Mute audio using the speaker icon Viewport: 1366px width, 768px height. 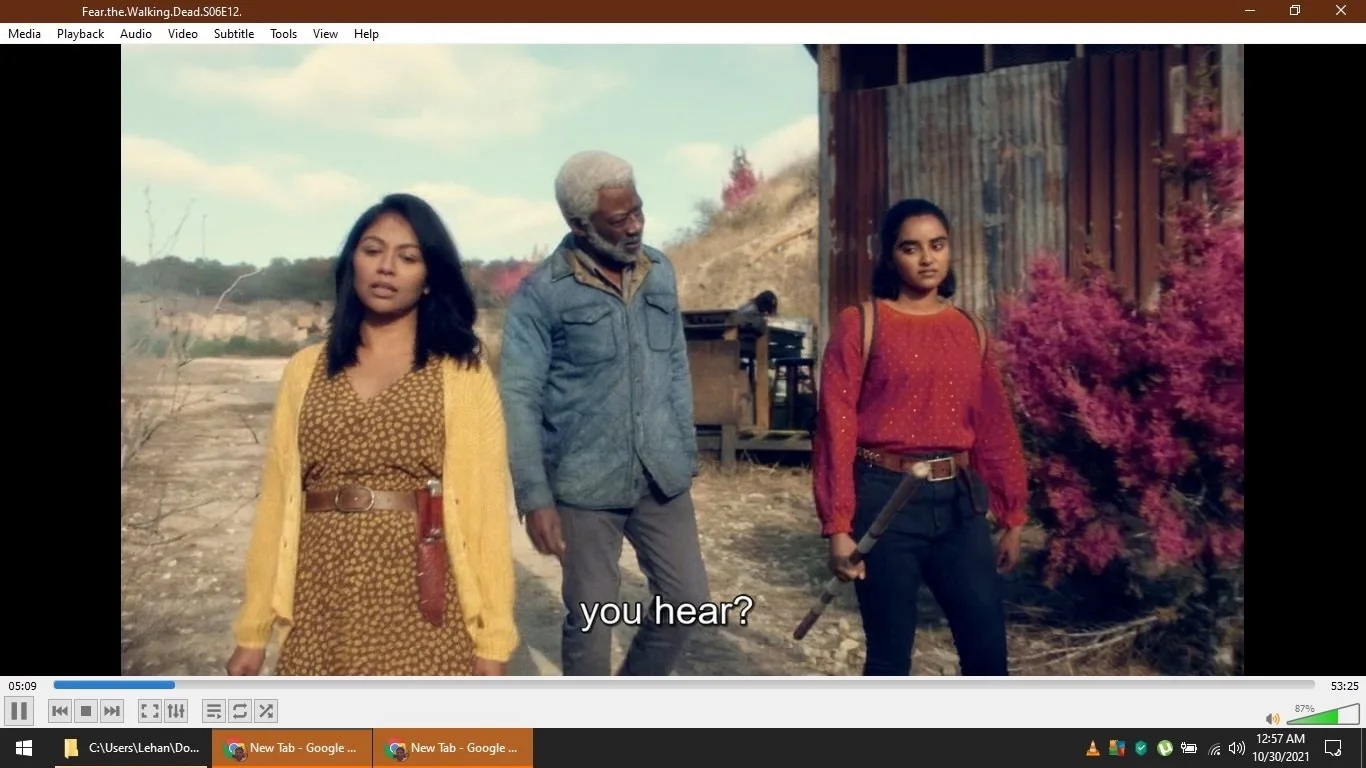tap(1272, 718)
